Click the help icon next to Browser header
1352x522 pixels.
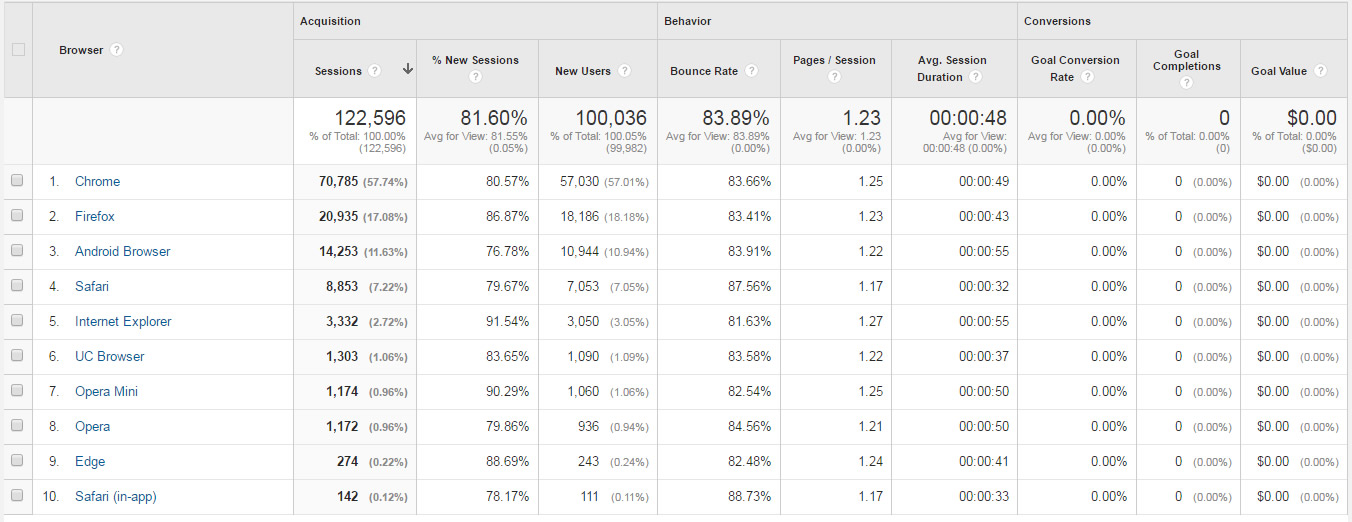[117, 50]
